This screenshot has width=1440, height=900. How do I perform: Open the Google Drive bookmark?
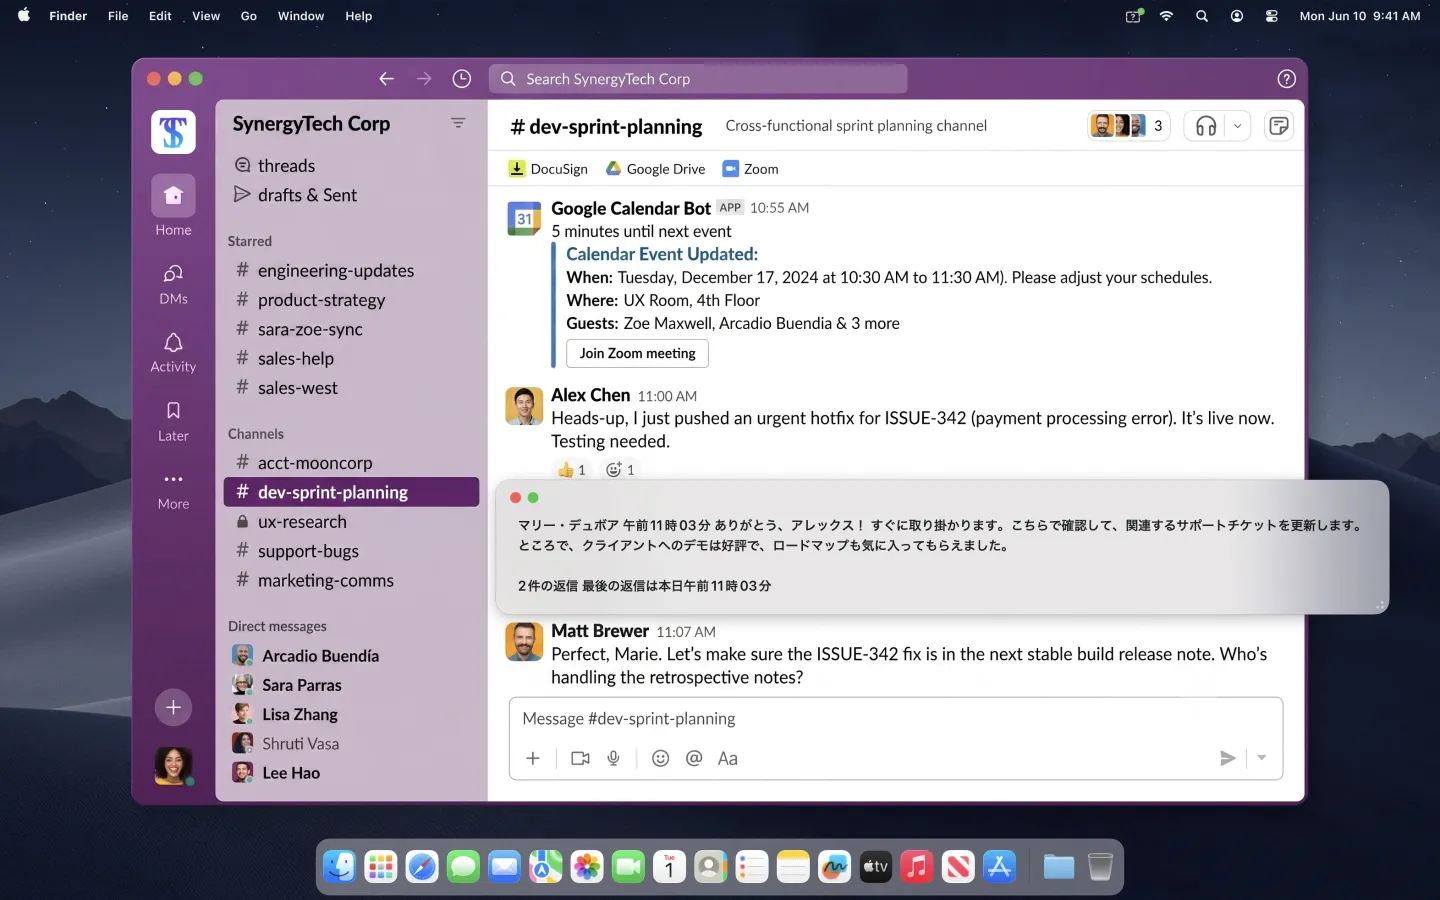tap(655, 169)
